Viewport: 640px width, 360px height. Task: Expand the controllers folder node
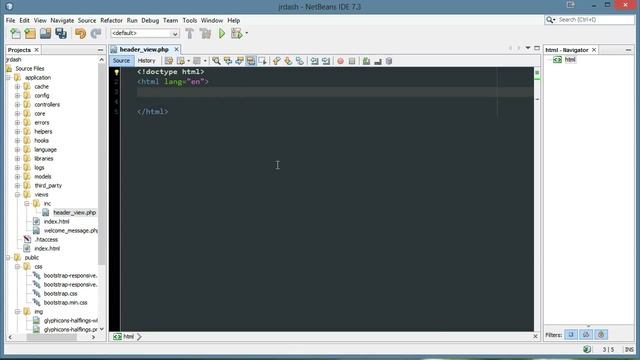(x=18, y=104)
